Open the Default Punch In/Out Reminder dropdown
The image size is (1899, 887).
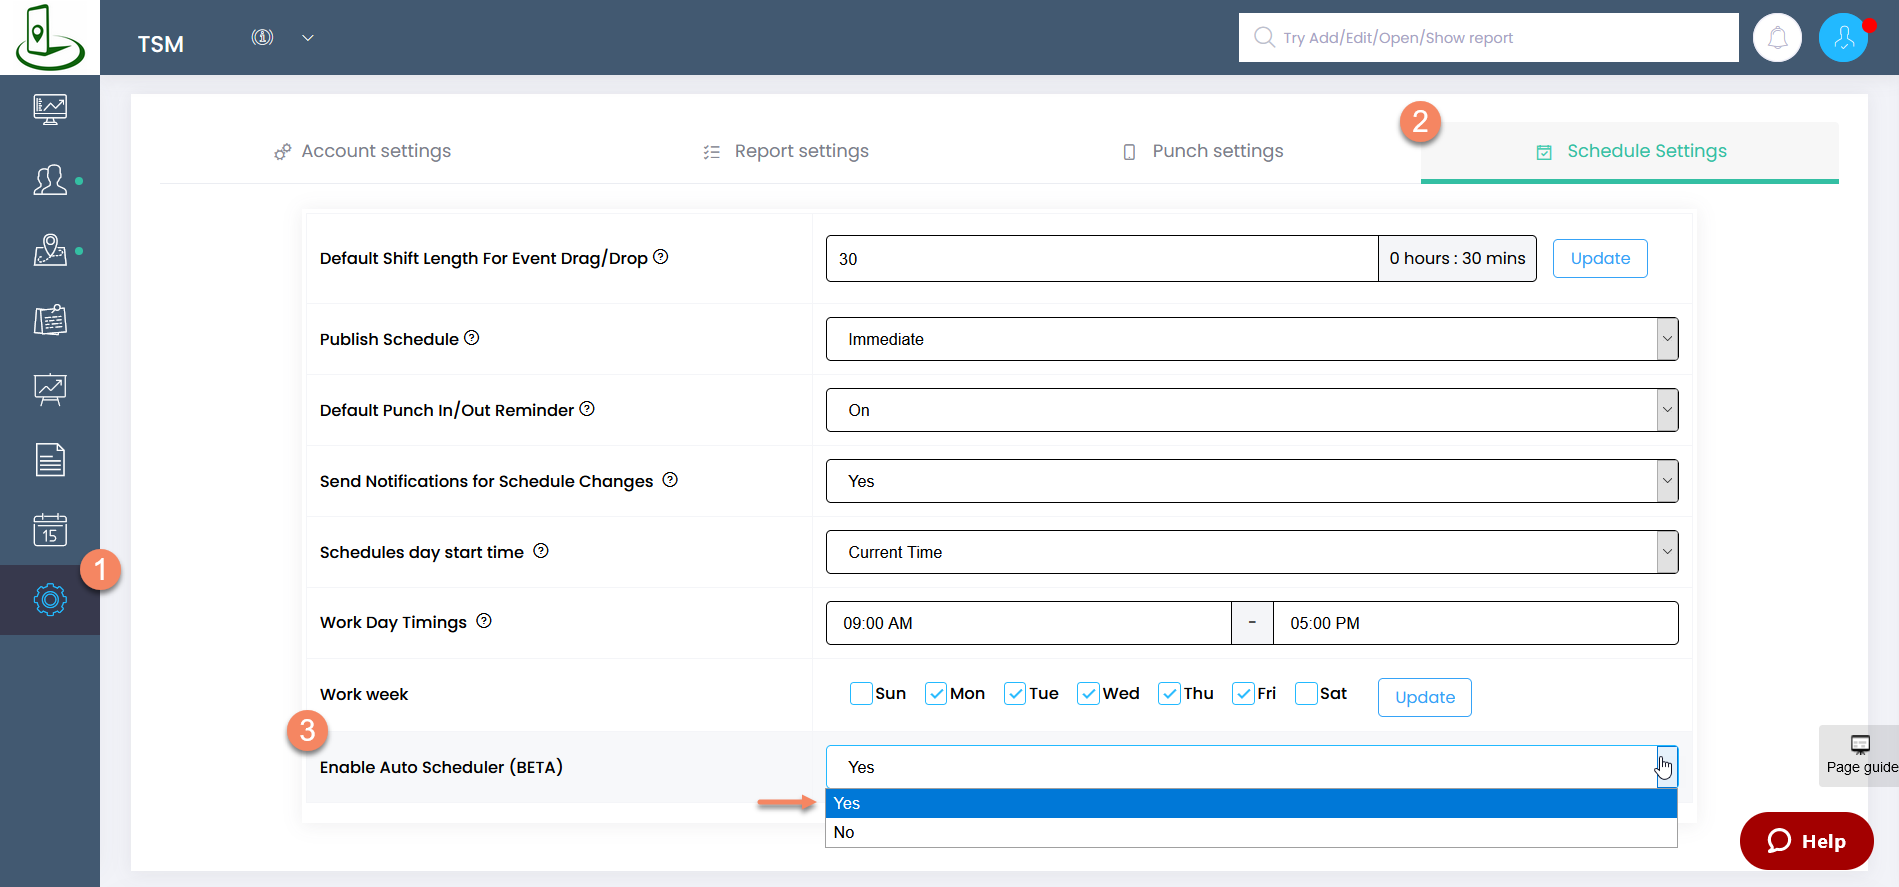(x=1252, y=410)
